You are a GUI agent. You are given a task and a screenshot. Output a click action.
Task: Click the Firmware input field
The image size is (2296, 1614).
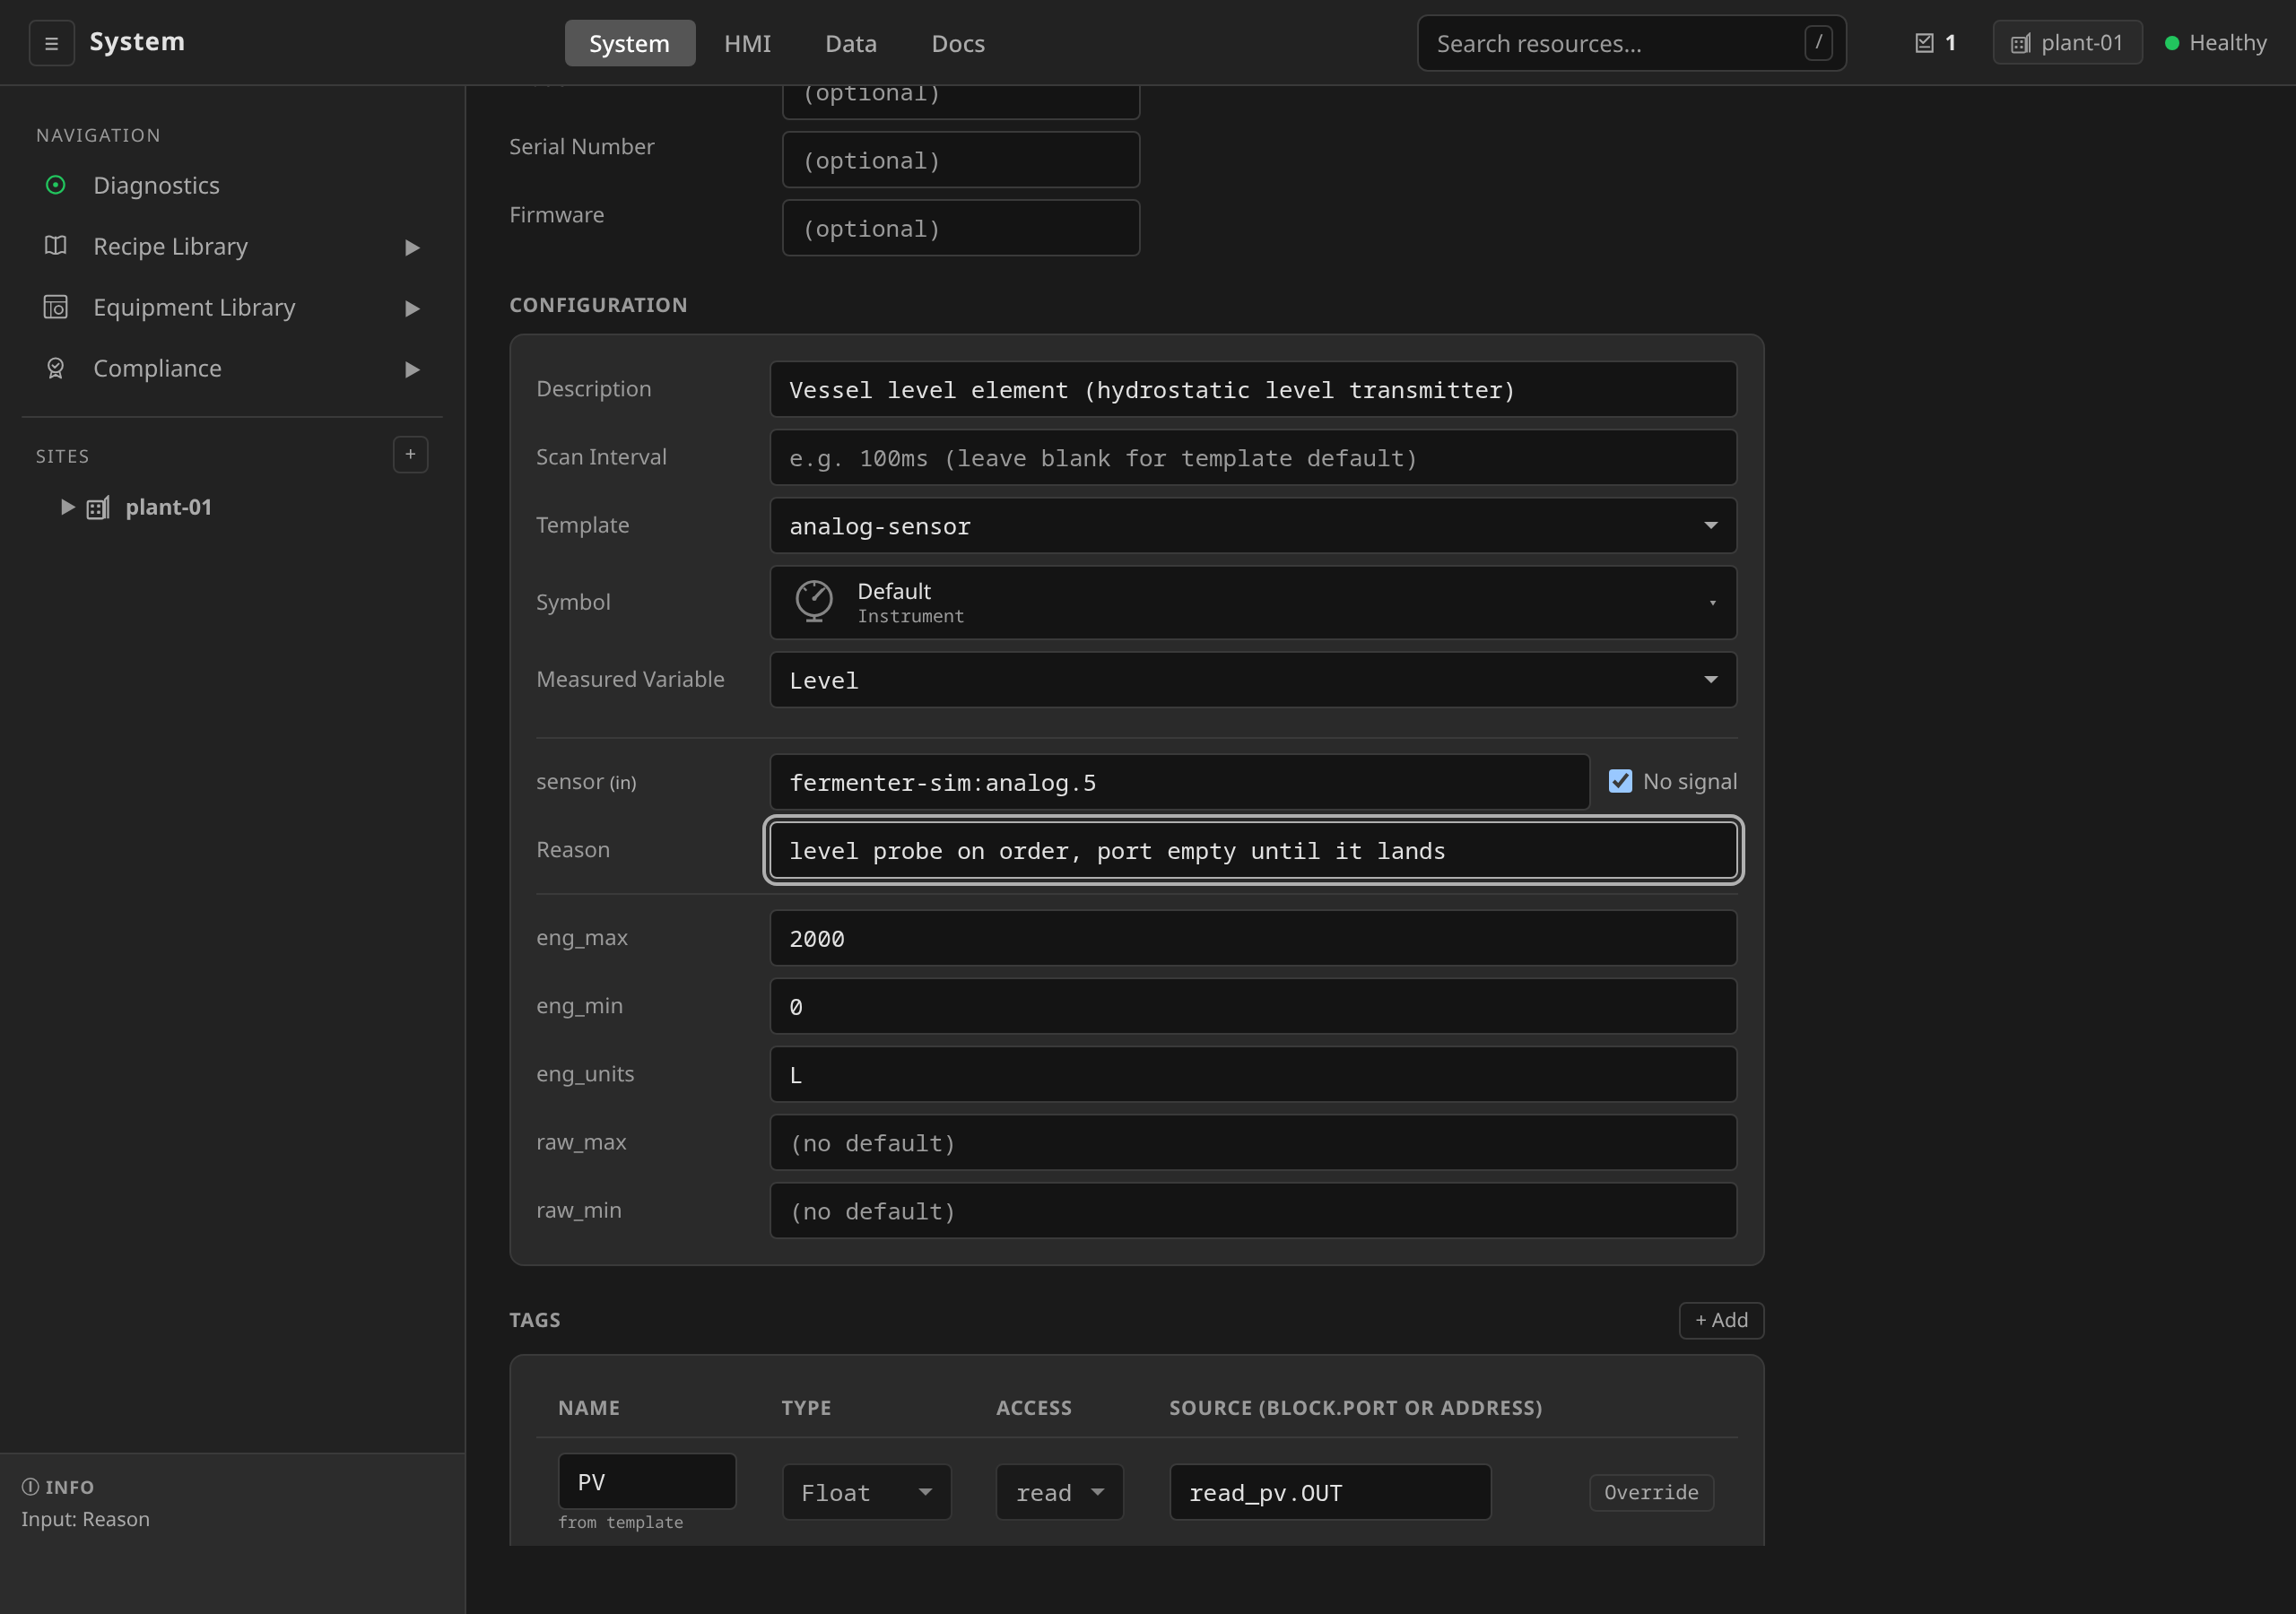(960, 228)
